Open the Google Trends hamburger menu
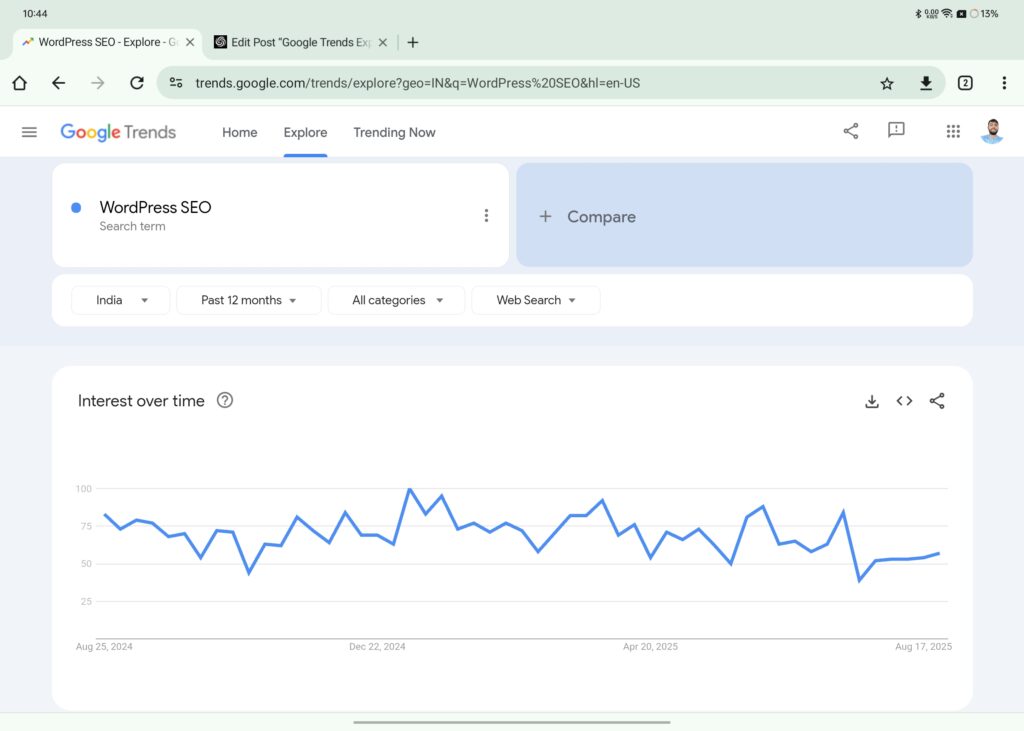Image resolution: width=1024 pixels, height=731 pixels. click(29, 132)
